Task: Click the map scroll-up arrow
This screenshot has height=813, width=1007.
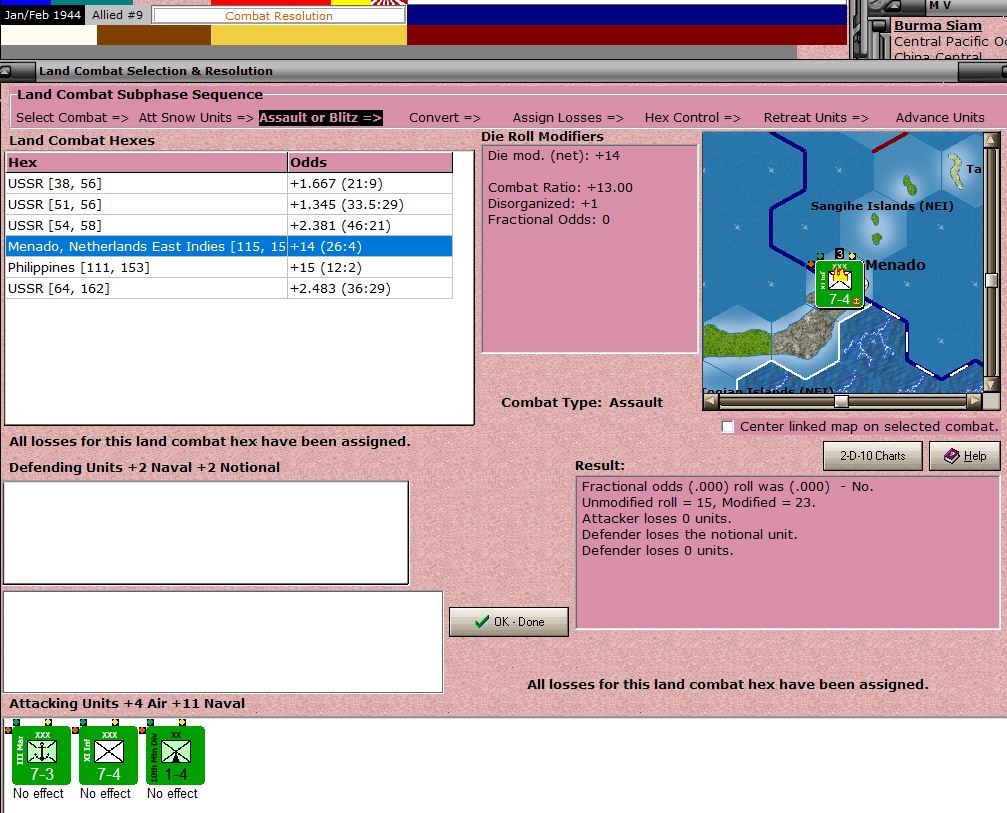Action: click(x=992, y=139)
